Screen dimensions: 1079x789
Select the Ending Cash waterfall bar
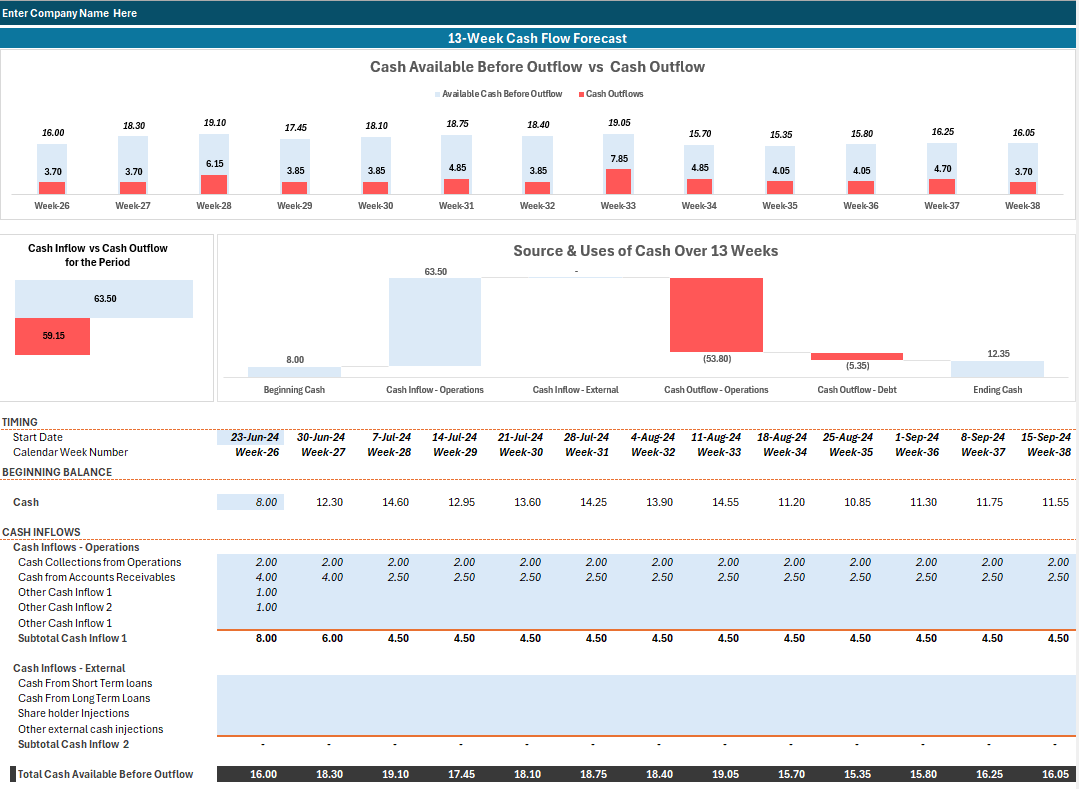[x=997, y=369]
